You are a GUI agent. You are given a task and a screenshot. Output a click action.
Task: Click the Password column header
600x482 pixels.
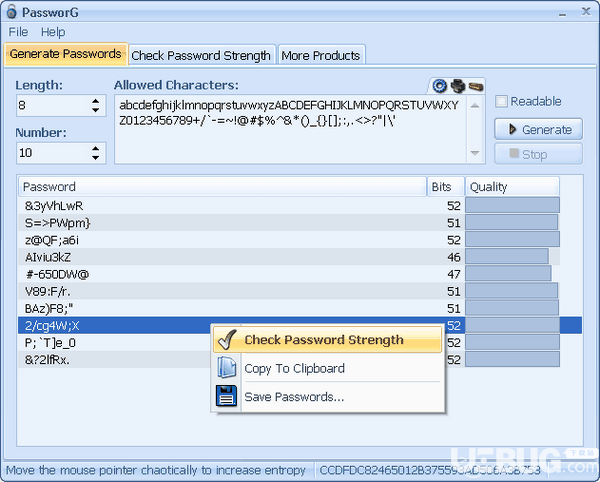pos(222,187)
